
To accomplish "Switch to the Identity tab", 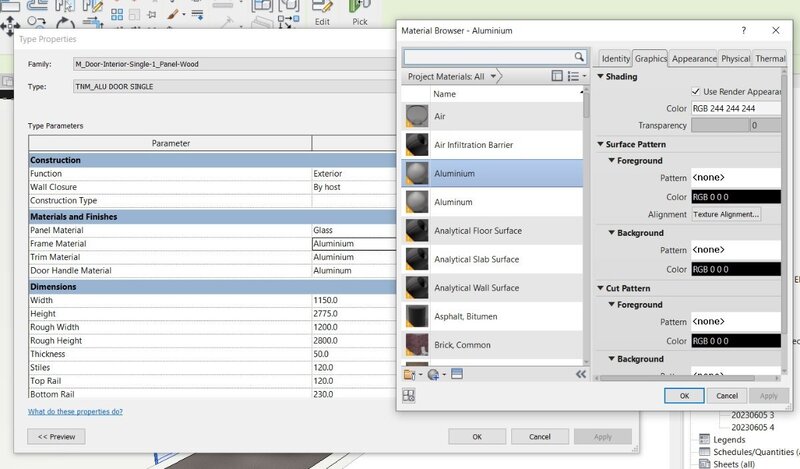I will pyautogui.click(x=615, y=59).
